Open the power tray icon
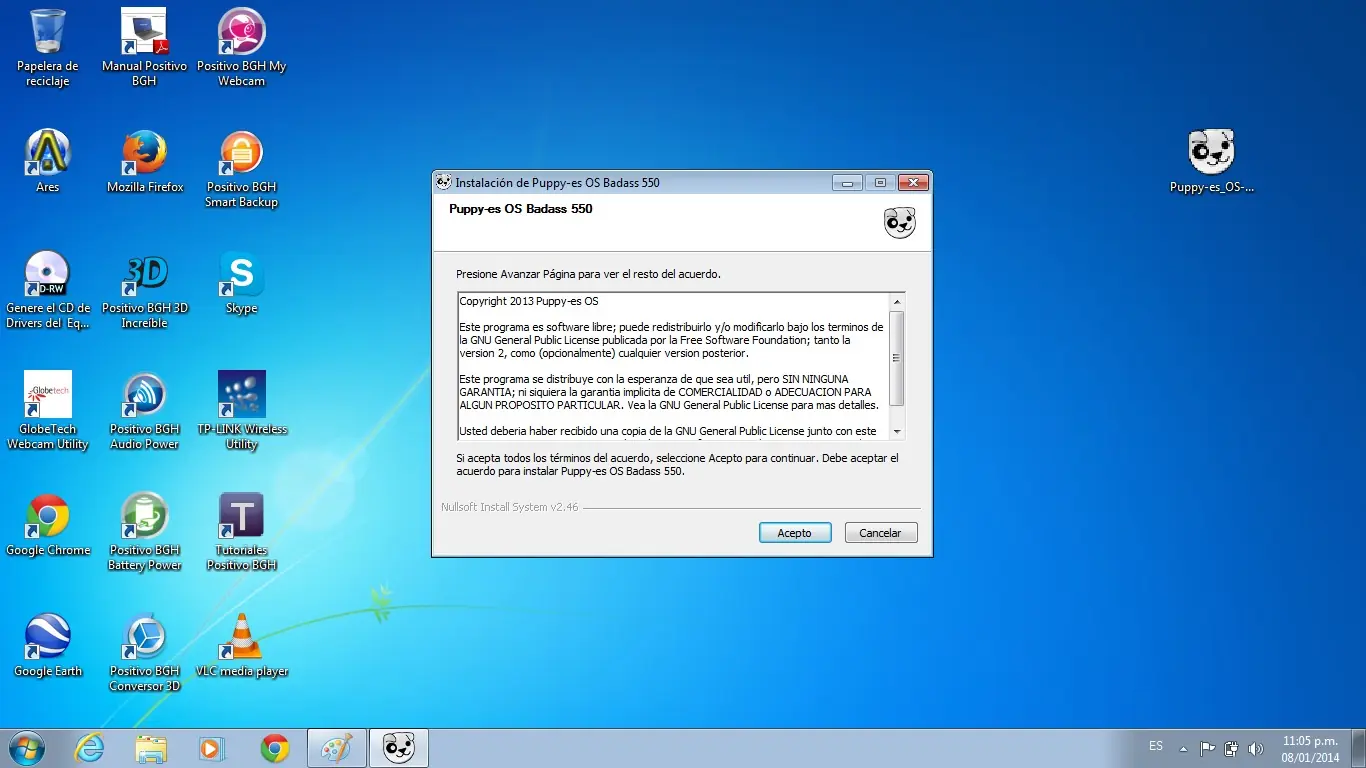Screen dimensions: 1366x768 (x=1232, y=748)
